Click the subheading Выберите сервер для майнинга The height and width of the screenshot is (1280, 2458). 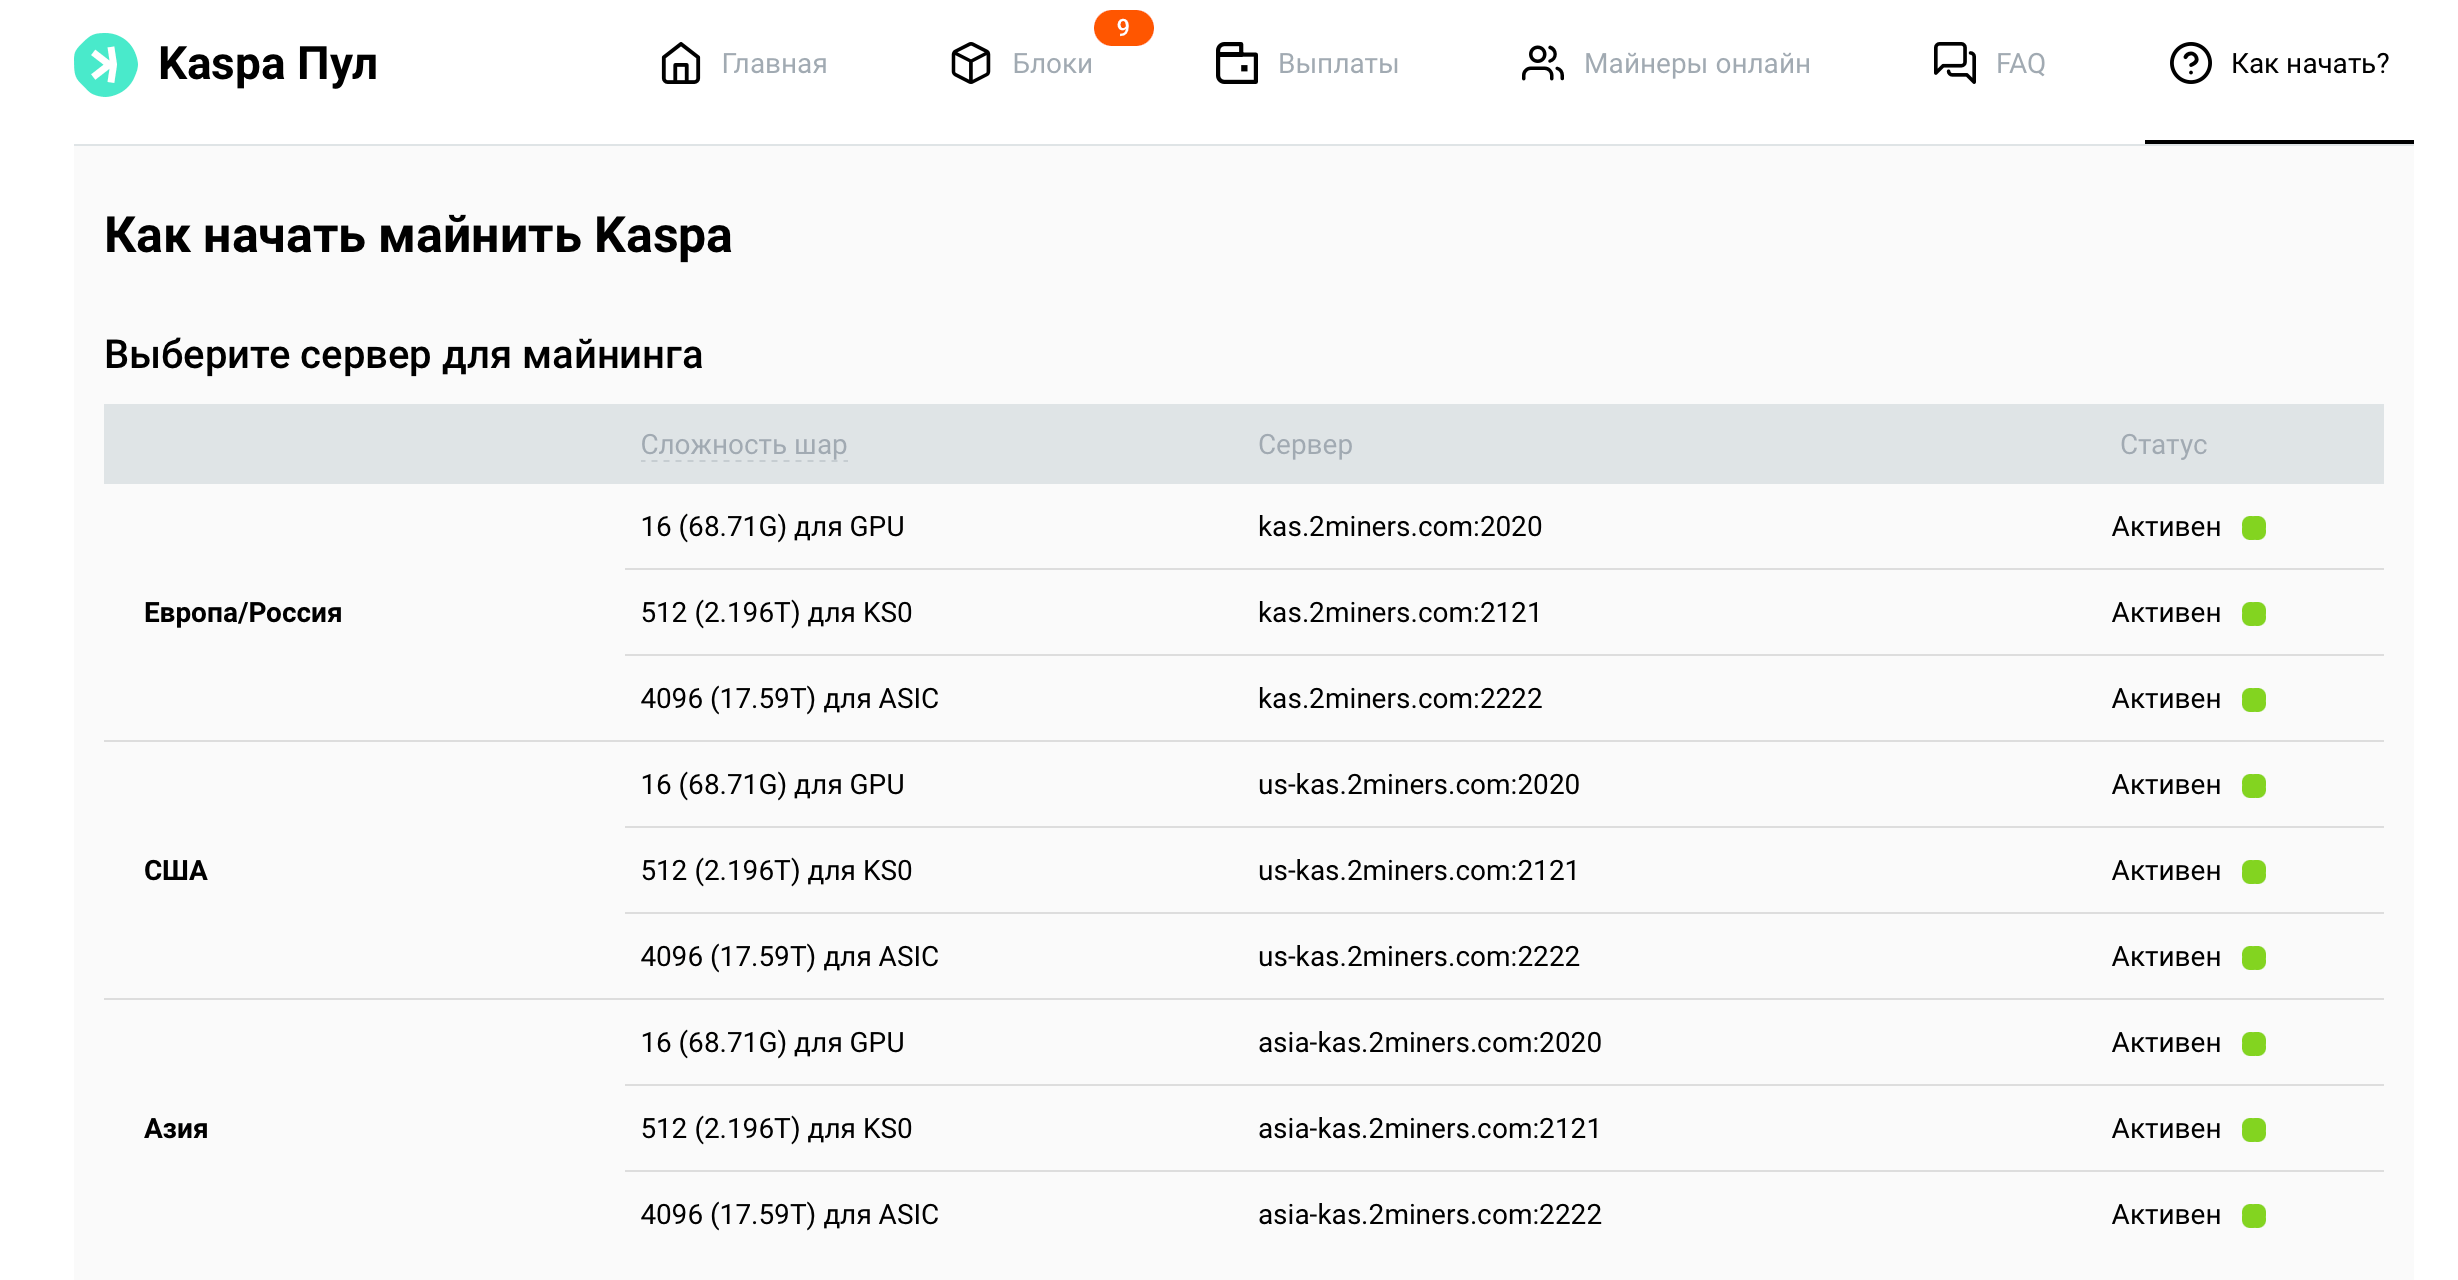tap(403, 356)
